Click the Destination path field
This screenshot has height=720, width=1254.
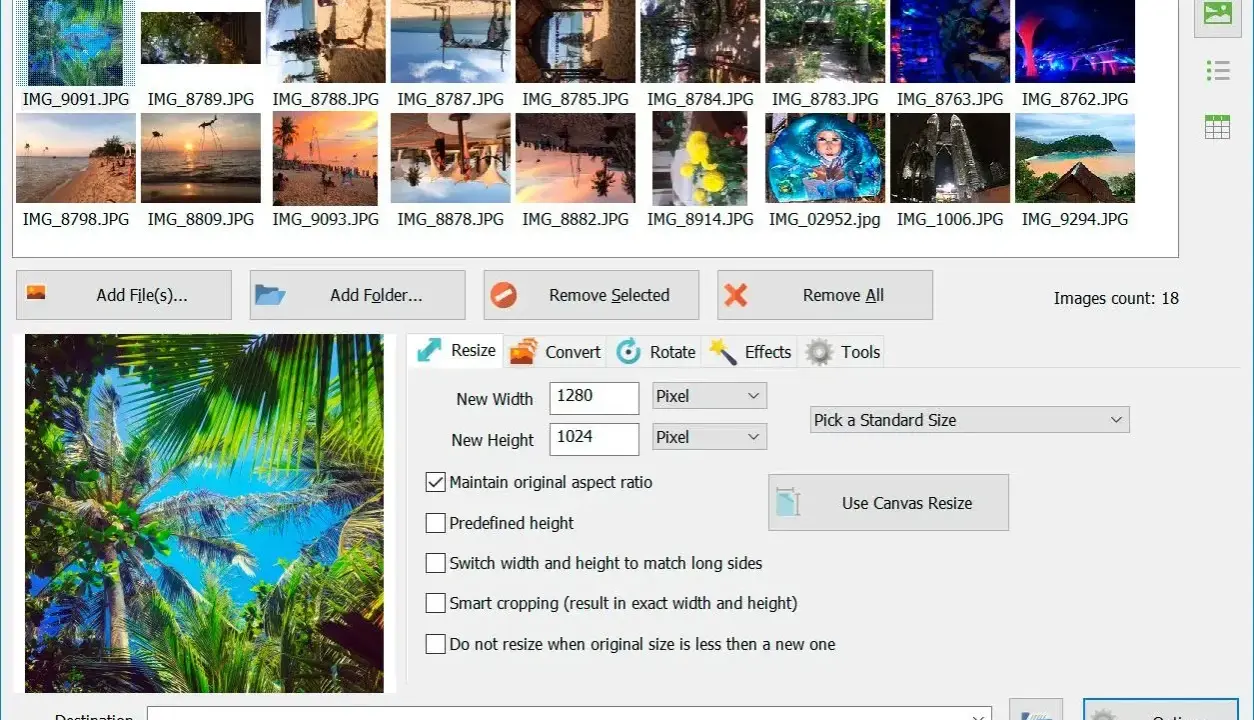pos(569,714)
